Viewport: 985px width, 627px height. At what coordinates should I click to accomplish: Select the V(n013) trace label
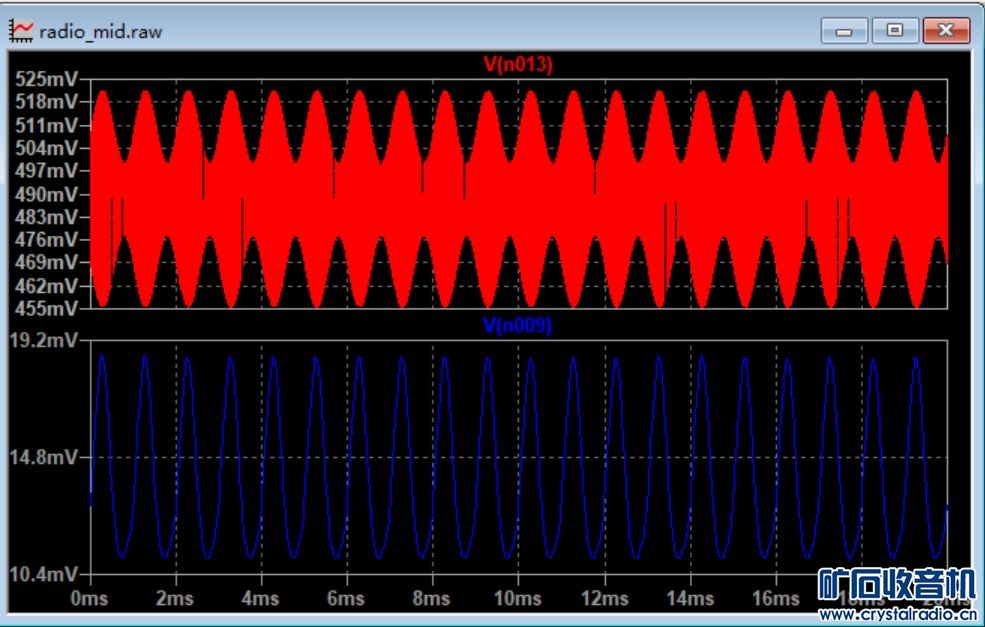(518, 65)
